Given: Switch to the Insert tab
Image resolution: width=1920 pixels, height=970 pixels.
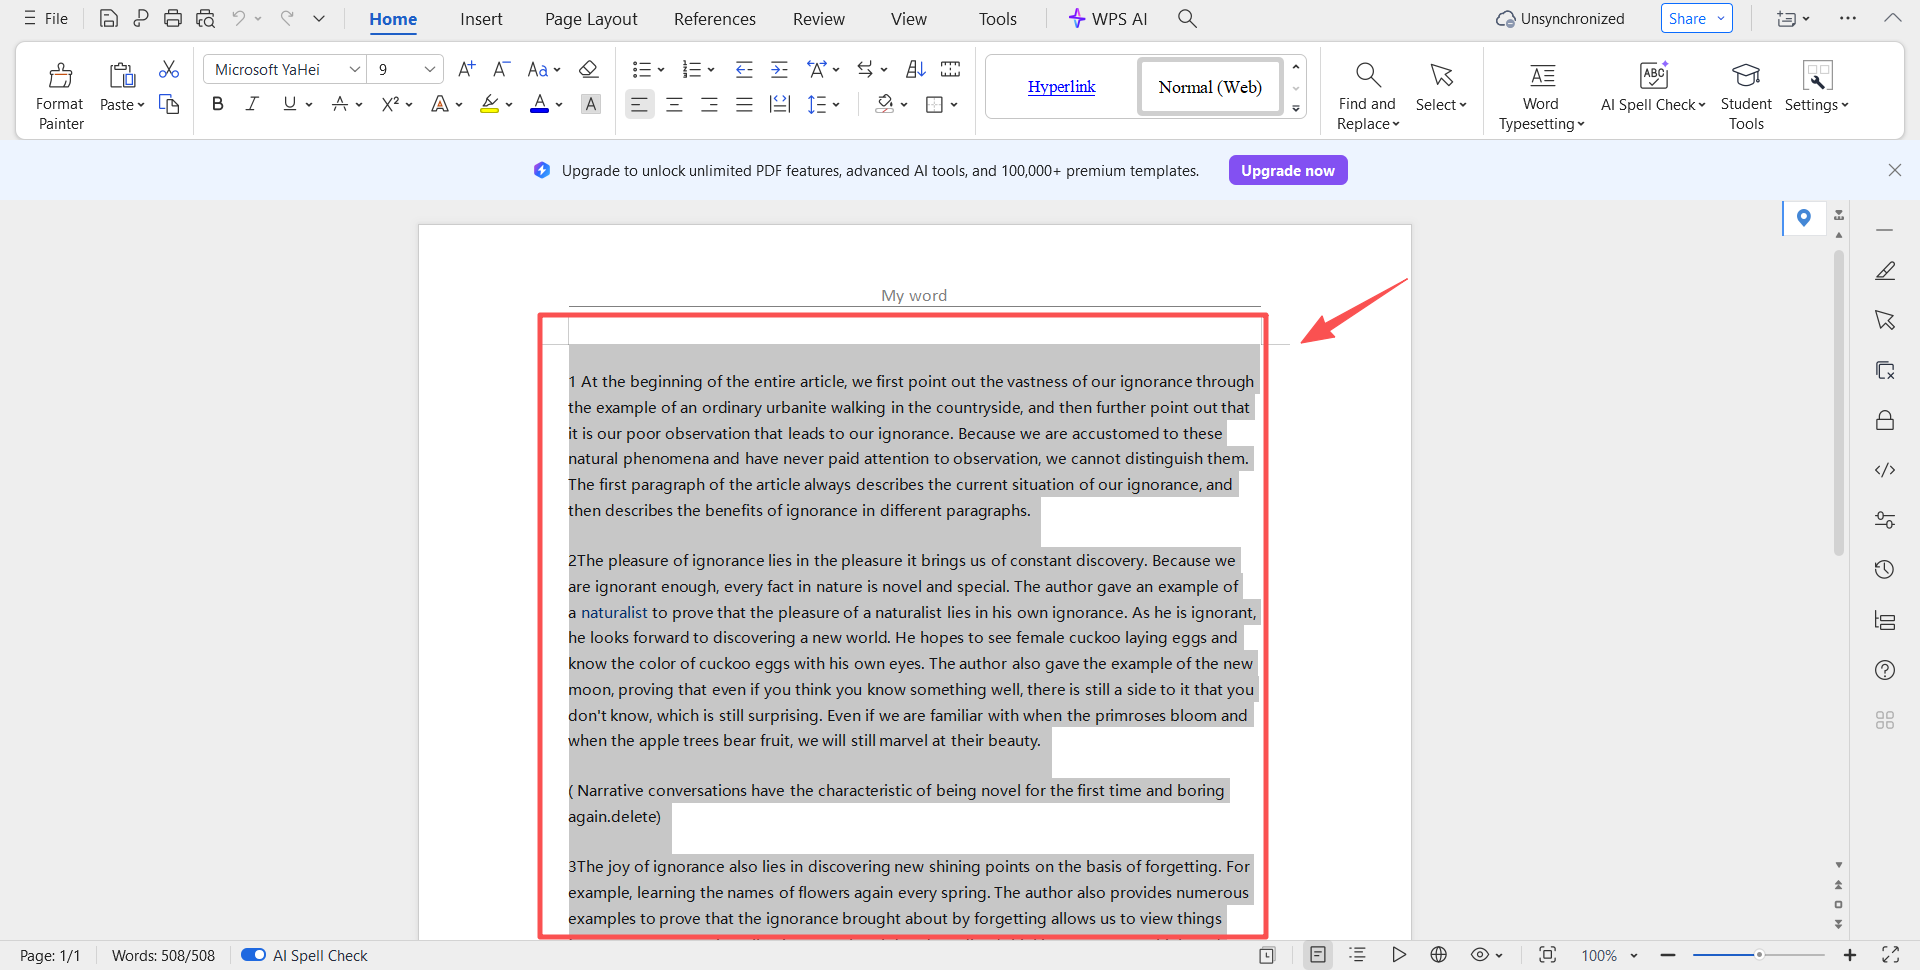Looking at the screenshot, I should (481, 19).
